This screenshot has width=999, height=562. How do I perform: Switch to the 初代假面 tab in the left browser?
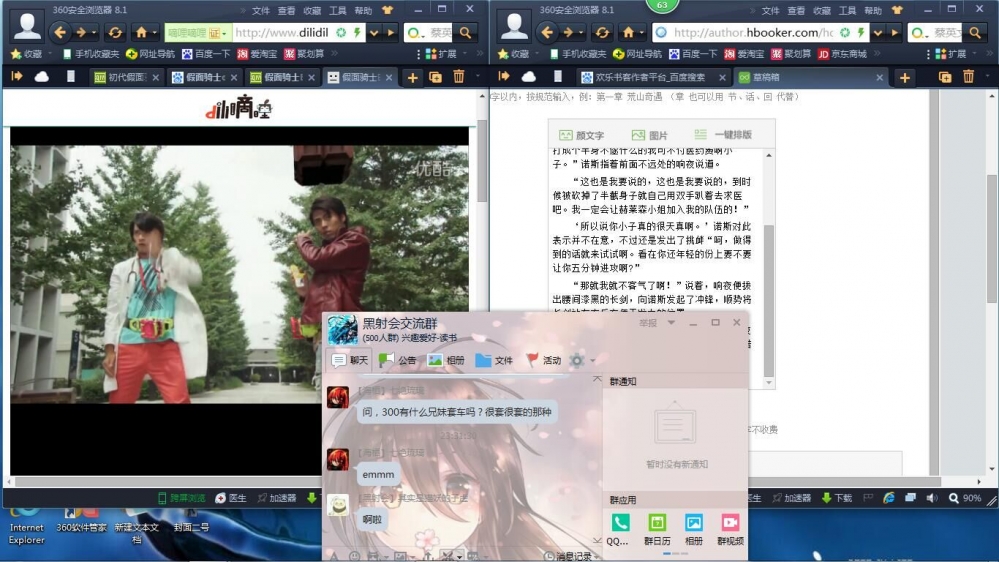point(127,77)
